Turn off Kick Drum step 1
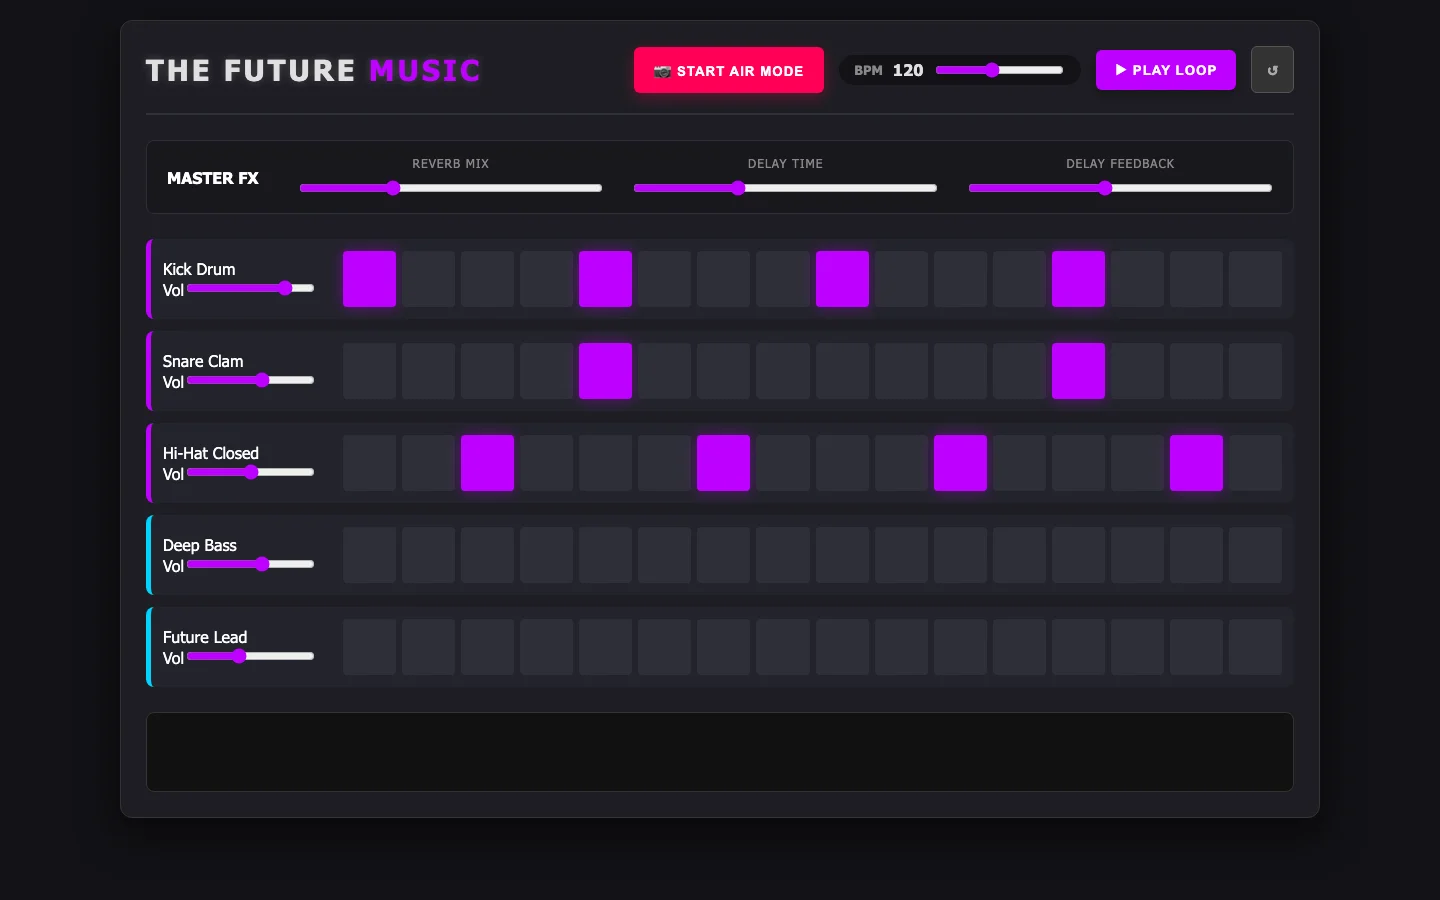Image resolution: width=1440 pixels, height=900 pixels. coord(369,279)
